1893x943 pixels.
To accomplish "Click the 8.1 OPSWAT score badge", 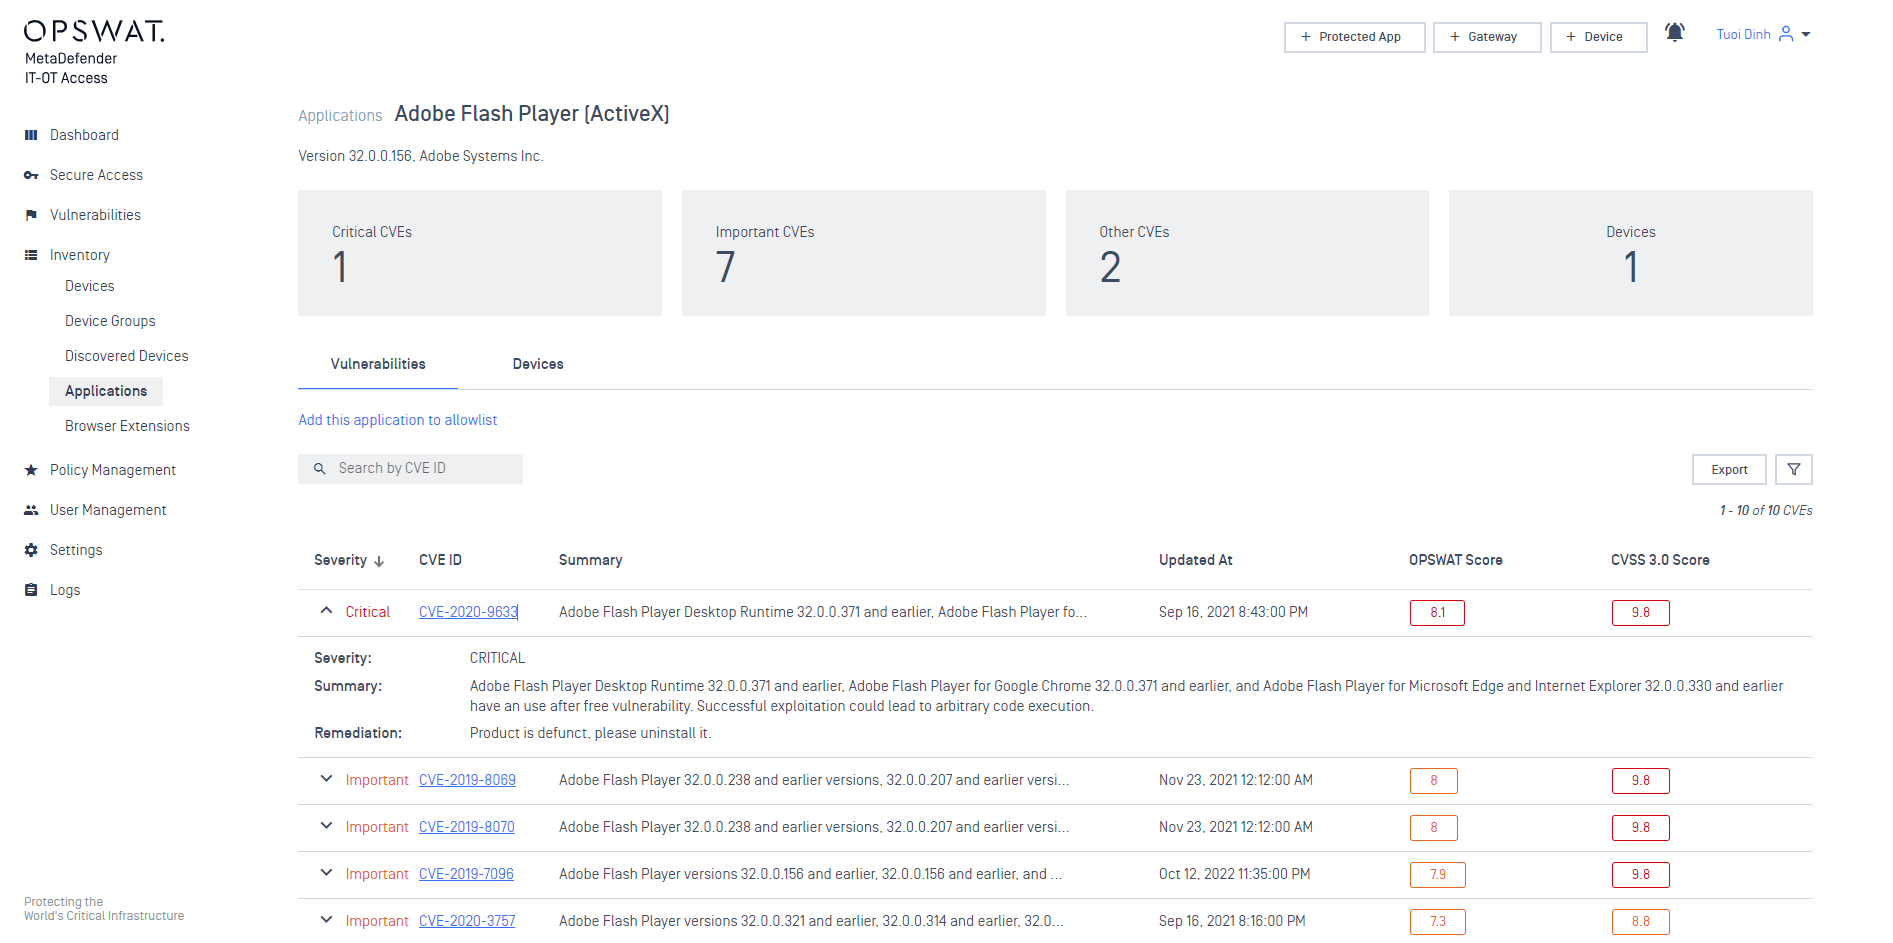I will pyautogui.click(x=1437, y=613).
